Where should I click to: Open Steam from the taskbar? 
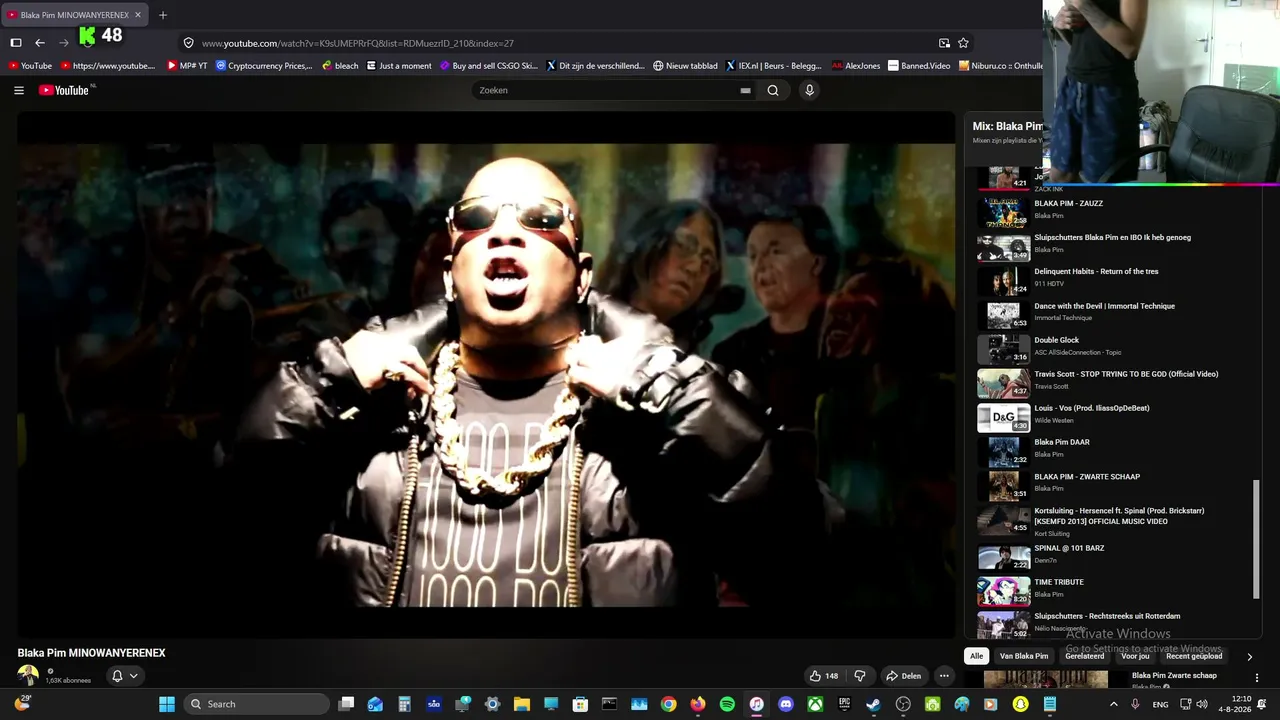[x=873, y=704]
